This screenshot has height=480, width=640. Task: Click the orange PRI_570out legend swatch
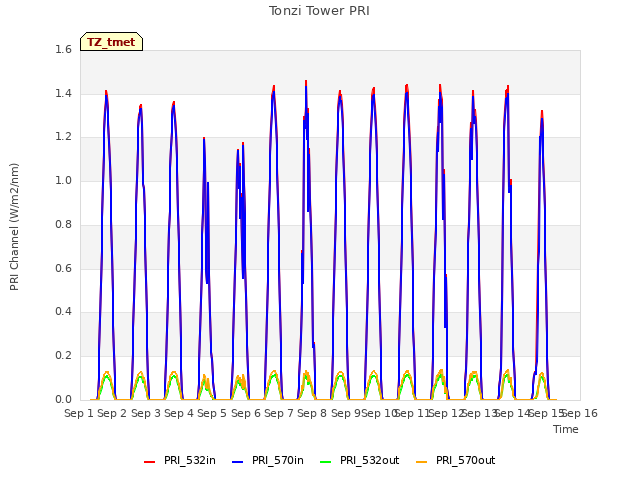(422, 462)
